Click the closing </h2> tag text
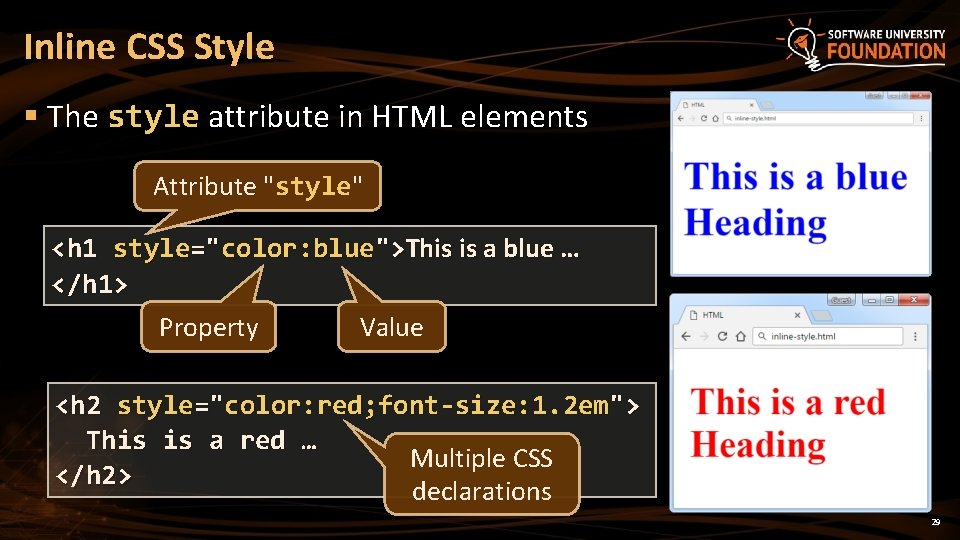The height and width of the screenshot is (540, 960). coord(94,475)
